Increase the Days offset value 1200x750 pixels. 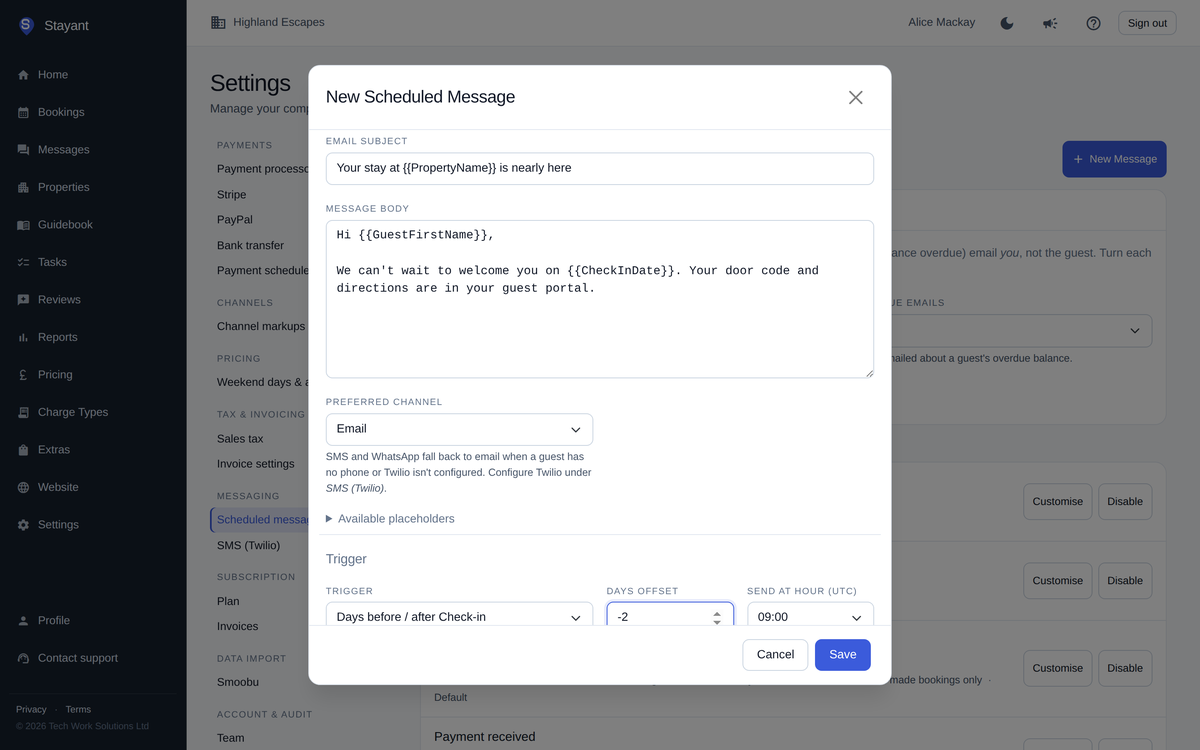[x=717, y=613]
